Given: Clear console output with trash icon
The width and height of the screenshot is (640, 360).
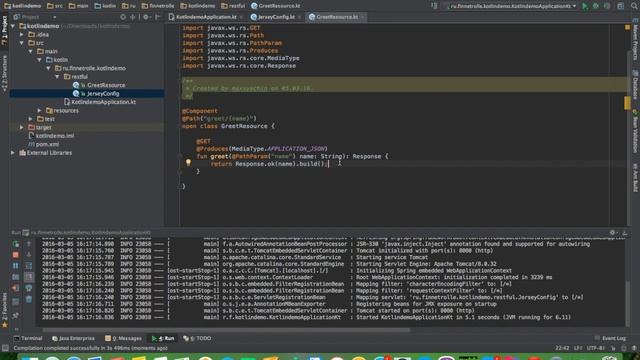Looking at the screenshot, I should point(29,299).
